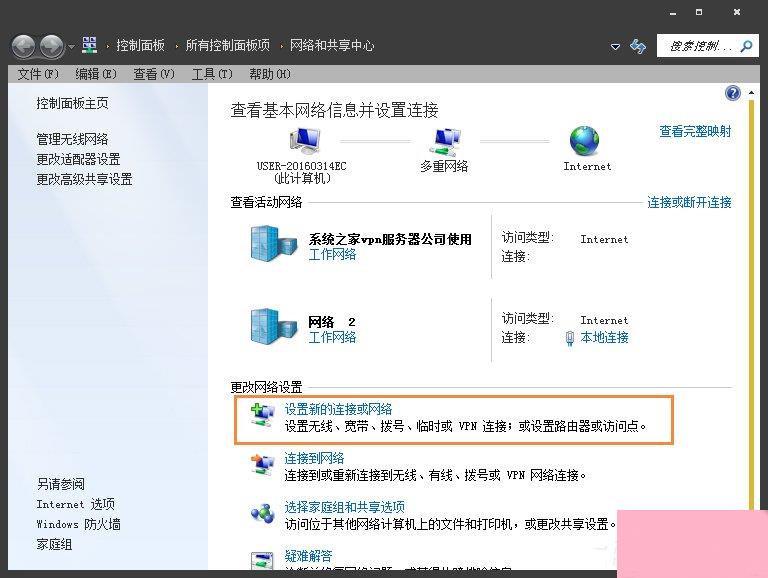The width and height of the screenshot is (768, 578).
Task: Open 工作网络 link under 网络 2
Action: click(x=332, y=337)
